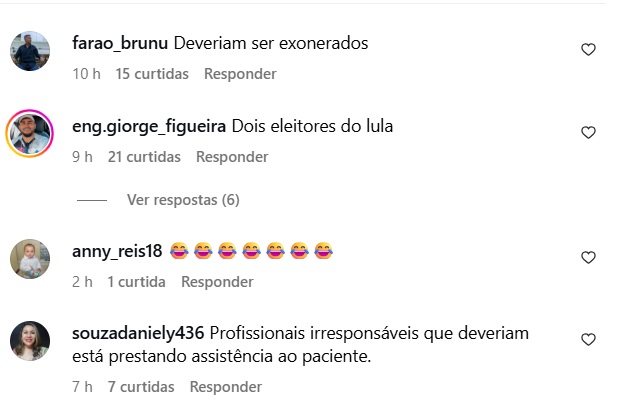The image size is (621, 409).
Task: Open farao_brunu's profile picture
Action: pyautogui.click(x=30, y=51)
